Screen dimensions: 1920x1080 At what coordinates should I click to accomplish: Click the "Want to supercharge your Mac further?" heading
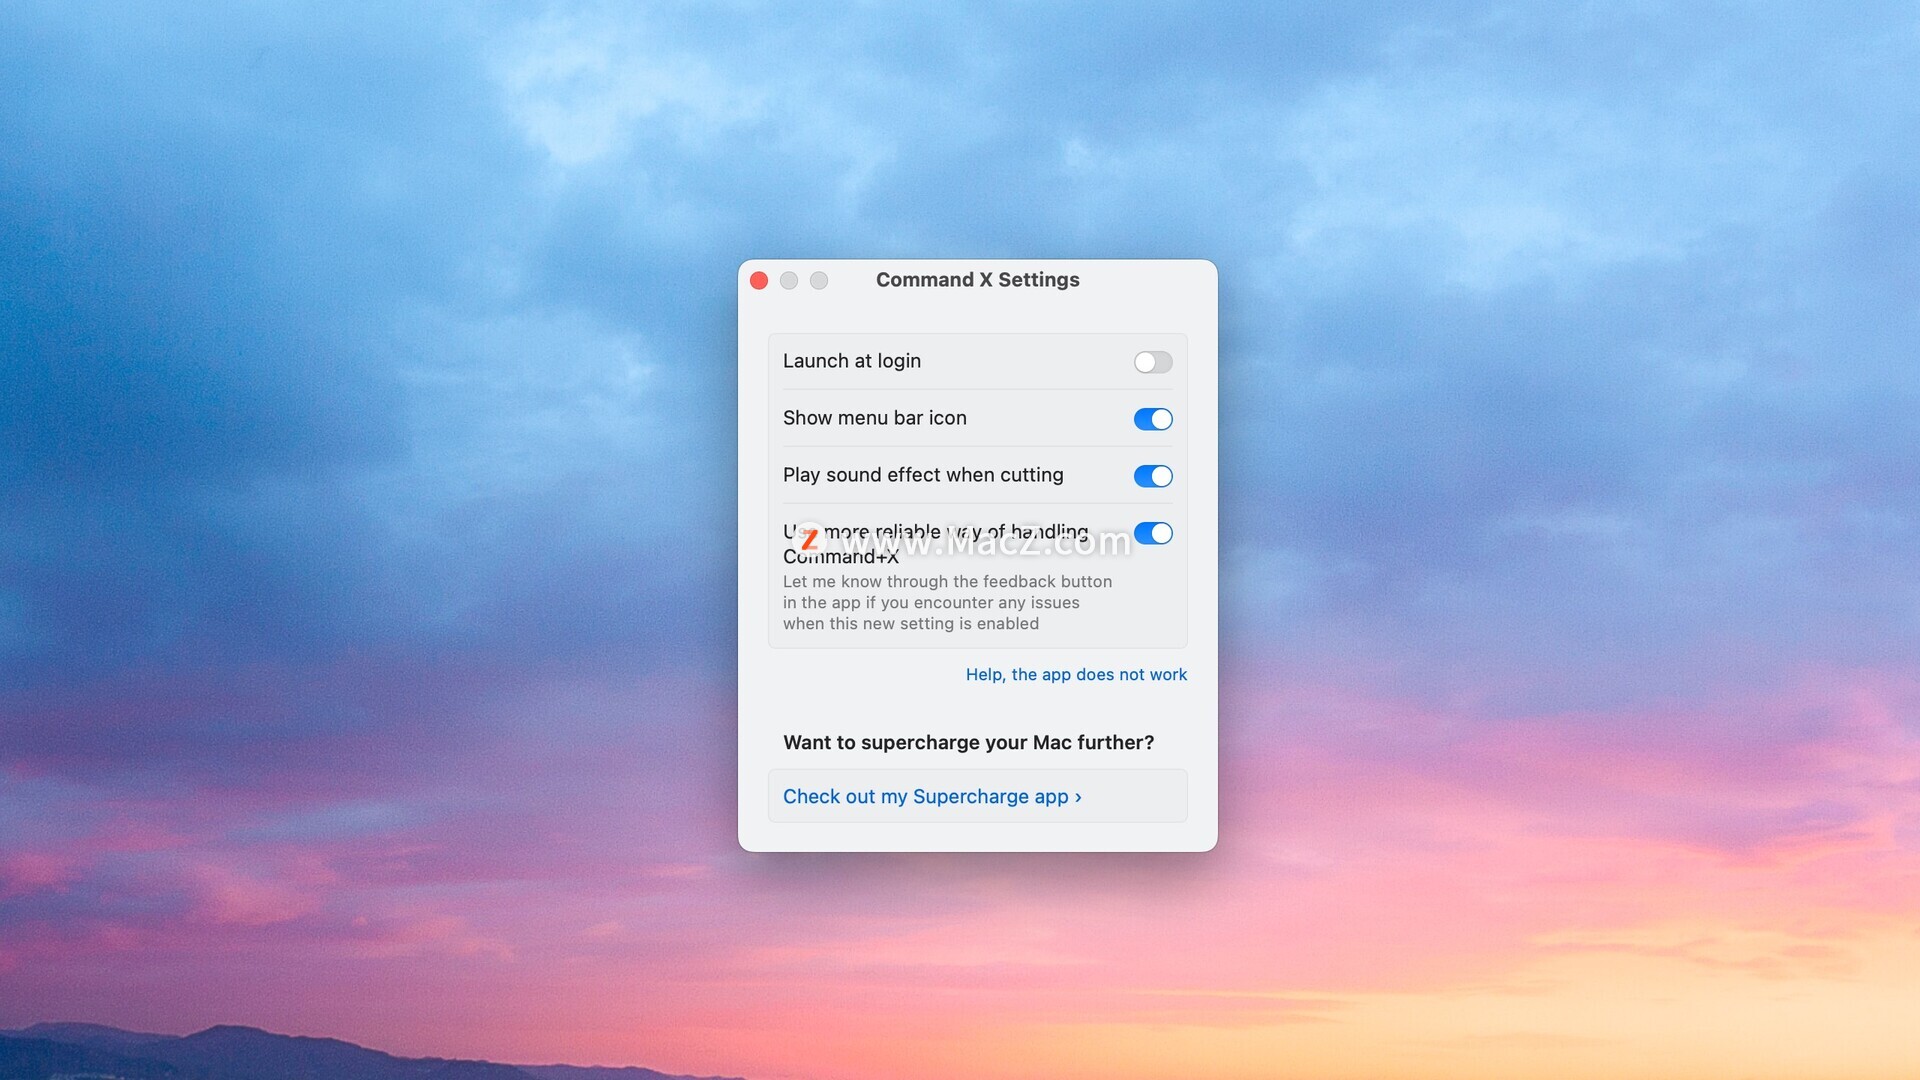(x=968, y=743)
